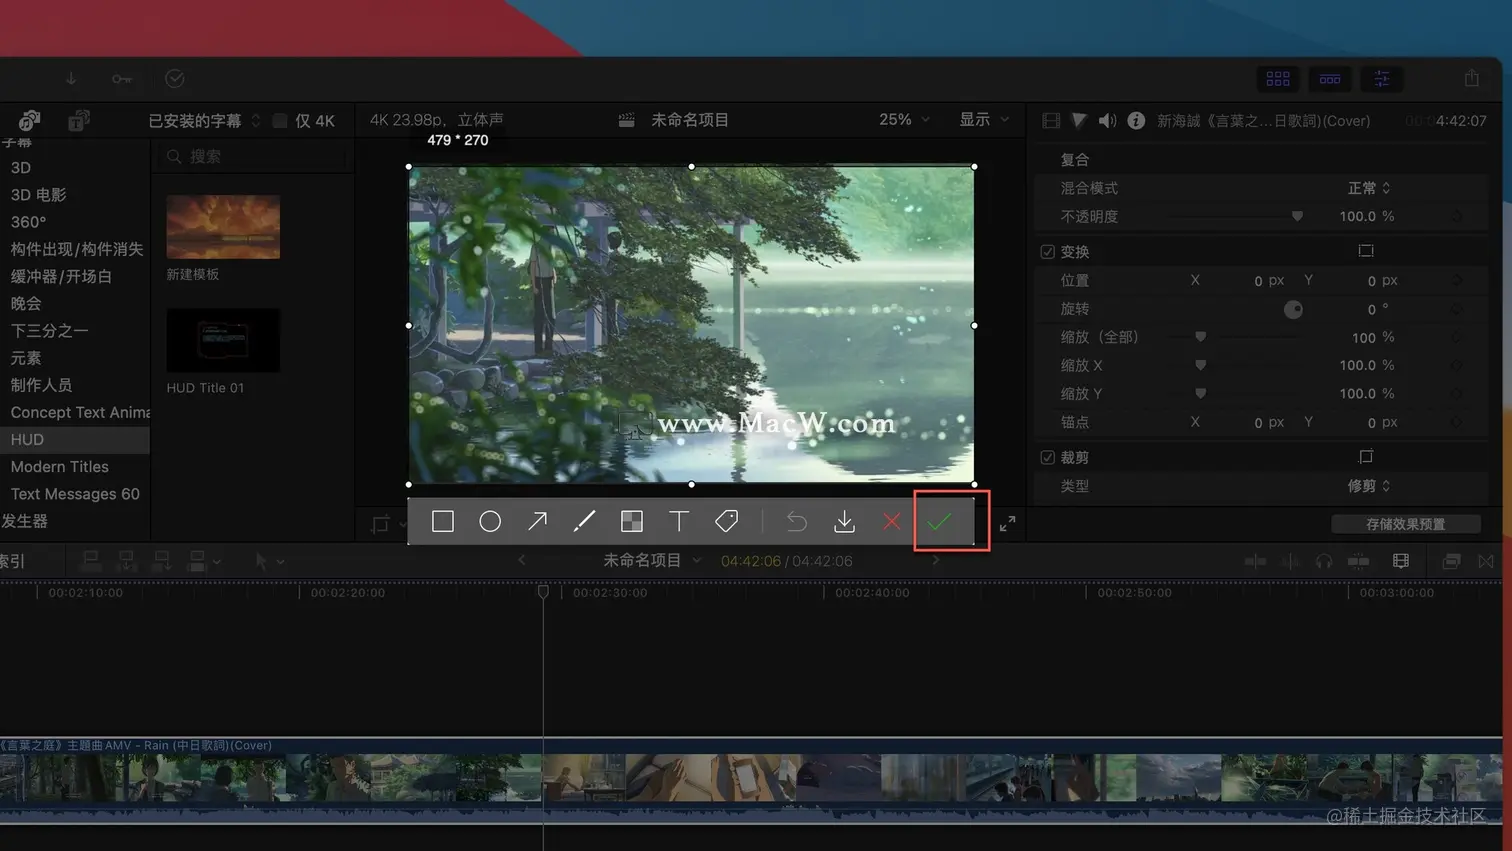
Task: Click the 旋转 rotation dial
Action: [1293, 309]
